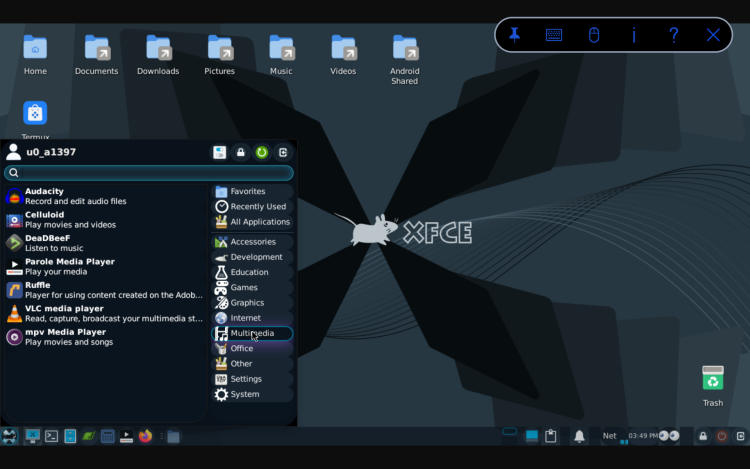Open DeaDBeeF music player
The image size is (750, 469).
[105, 243]
